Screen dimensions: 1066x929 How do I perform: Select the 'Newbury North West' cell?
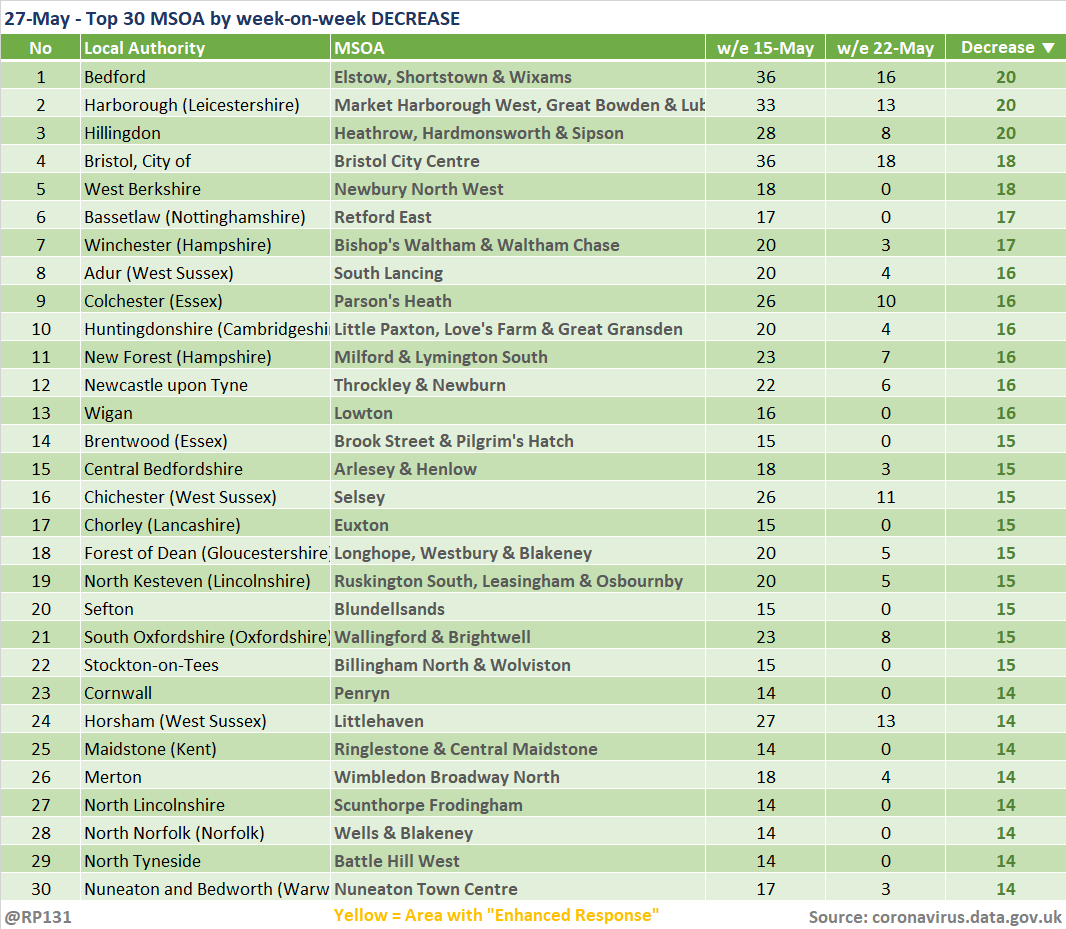(518, 188)
